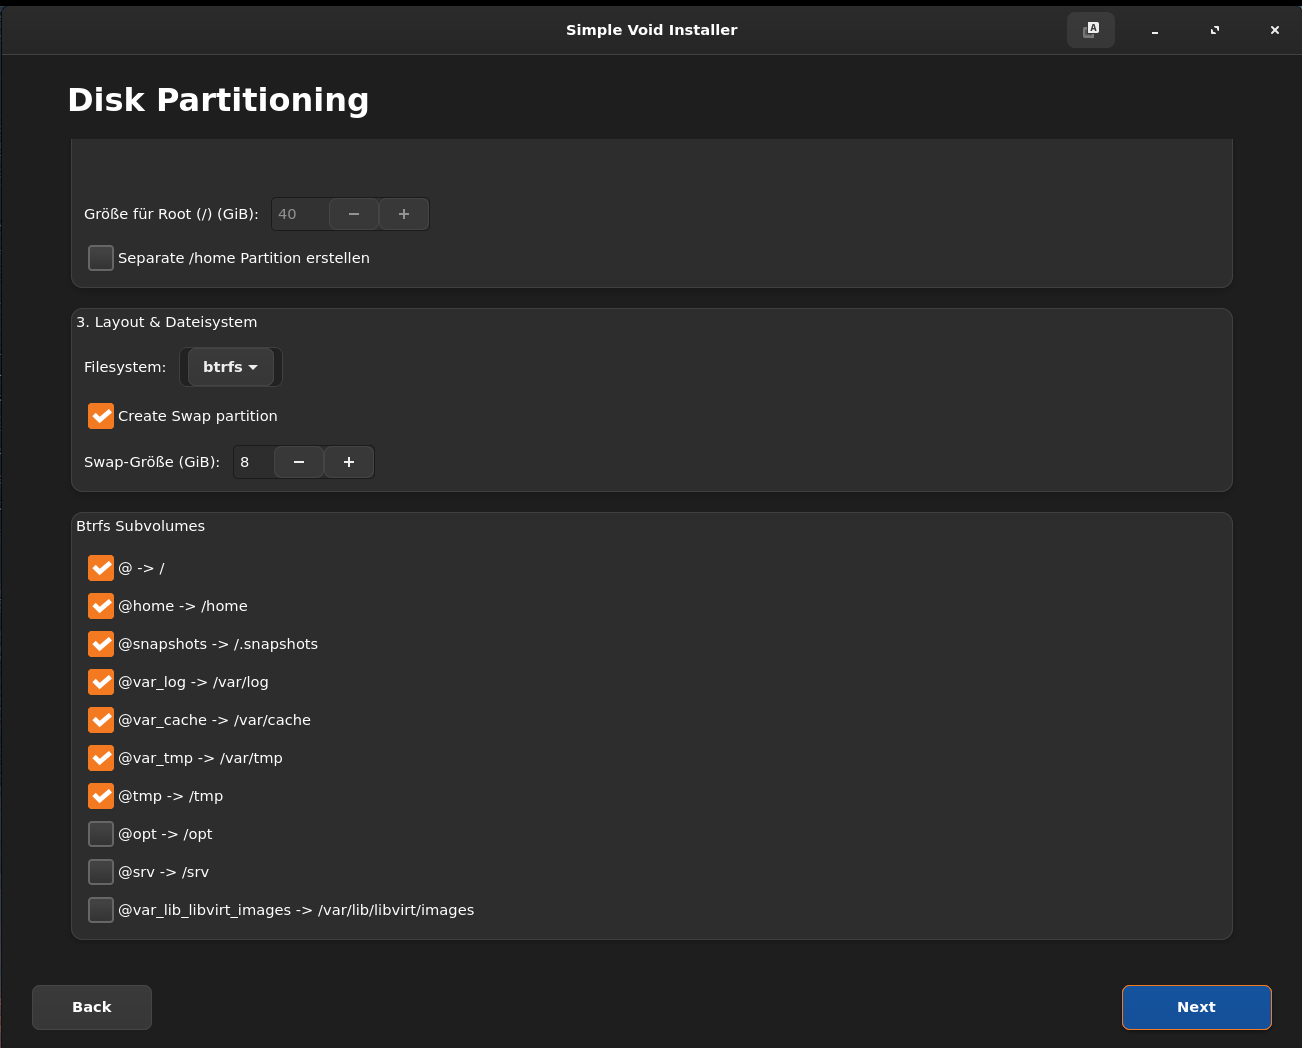1302x1048 pixels.
Task: Uncheck @var_log subvolume option
Action: 101,682
